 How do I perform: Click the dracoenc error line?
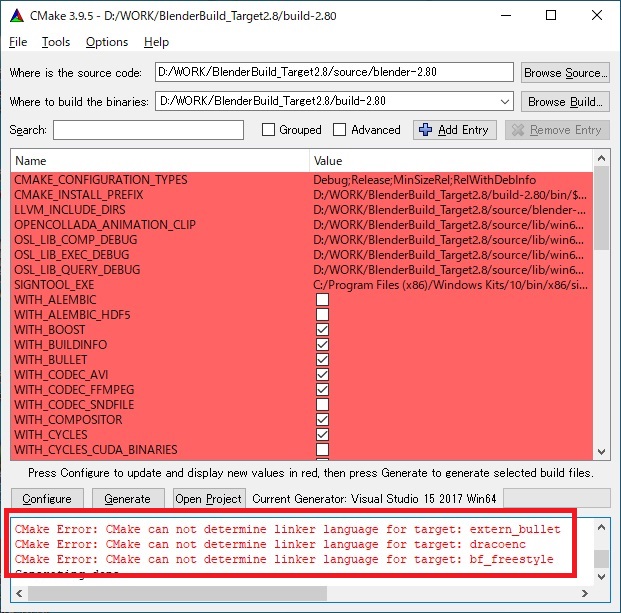(270, 544)
